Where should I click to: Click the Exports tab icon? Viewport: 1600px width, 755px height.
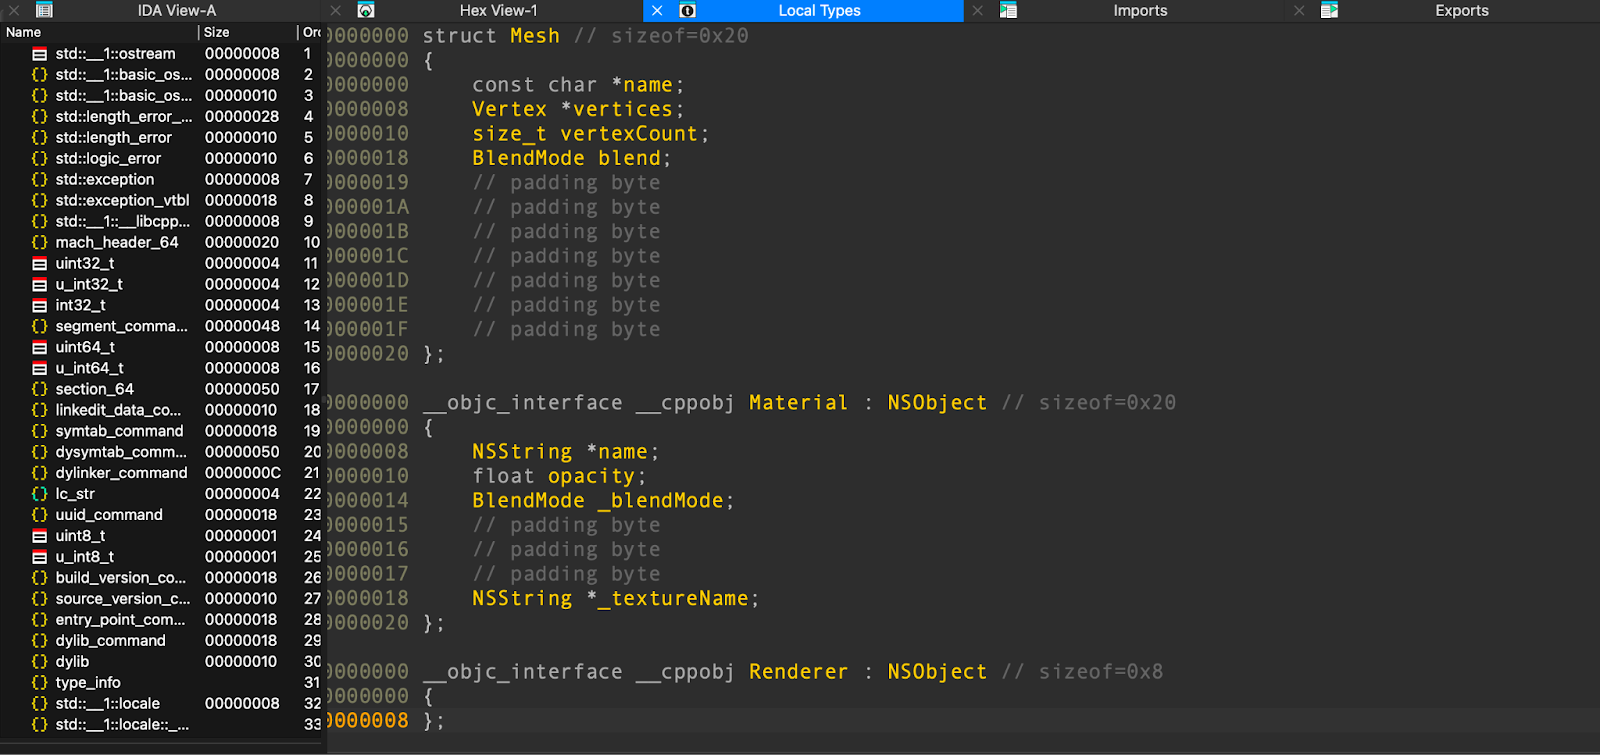[x=1329, y=11]
